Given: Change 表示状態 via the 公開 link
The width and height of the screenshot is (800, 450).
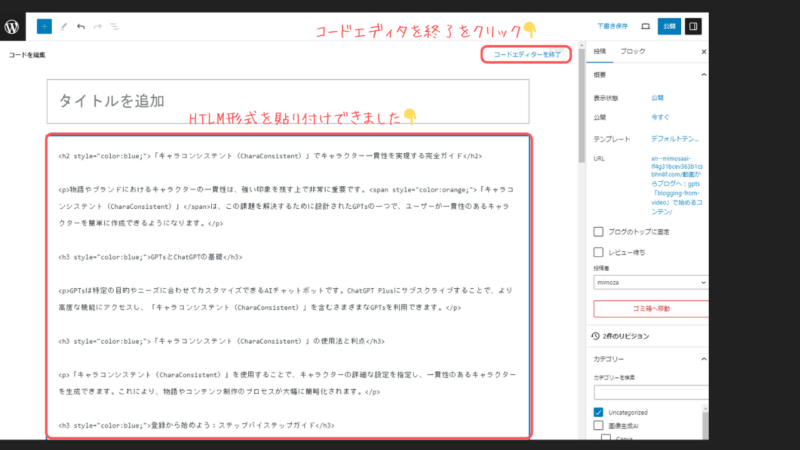Looking at the screenshot, I should tap(657, 98).
